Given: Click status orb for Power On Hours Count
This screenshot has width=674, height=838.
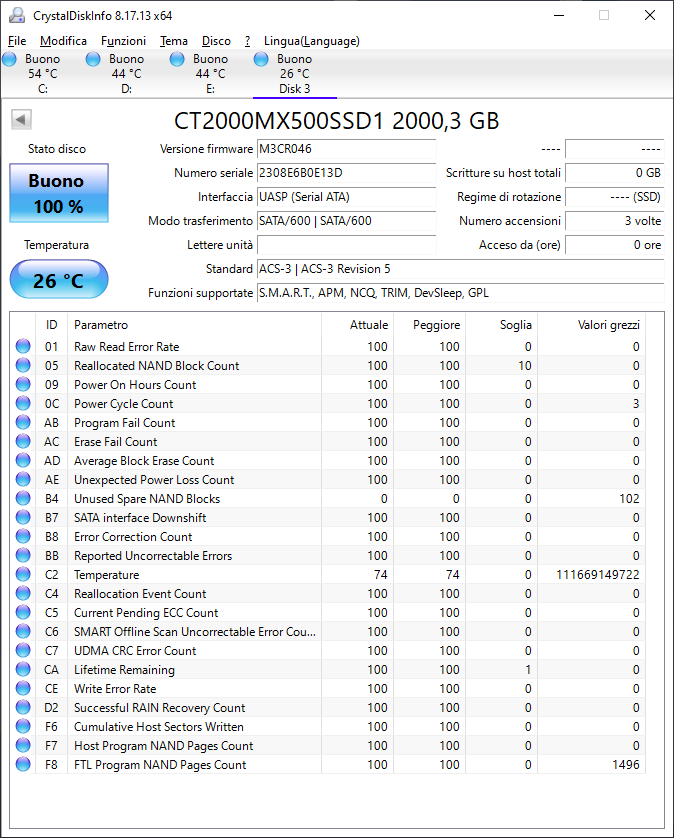Looking at the screenshot, I should 23,384.
